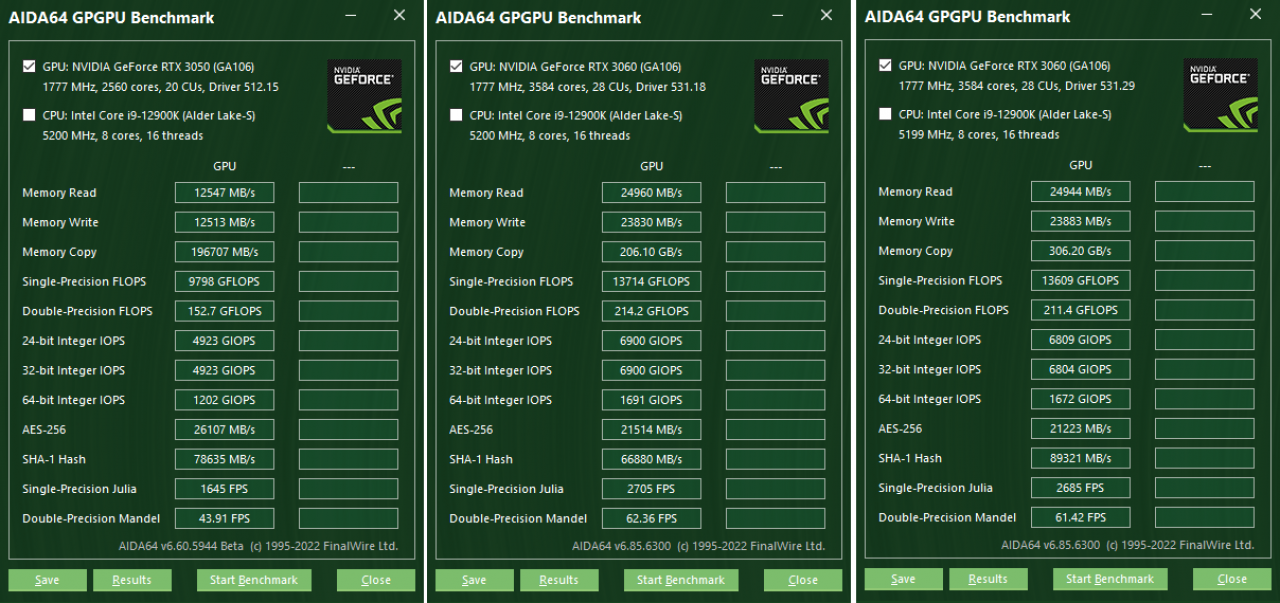Minimize the driver 531.18 benchmark window

778,16
